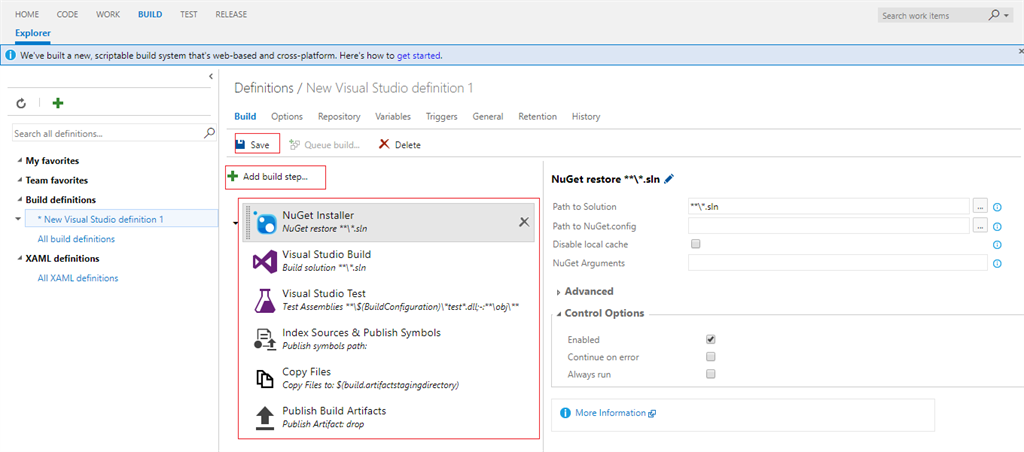Open the get started link in banner

pos(419,56)
